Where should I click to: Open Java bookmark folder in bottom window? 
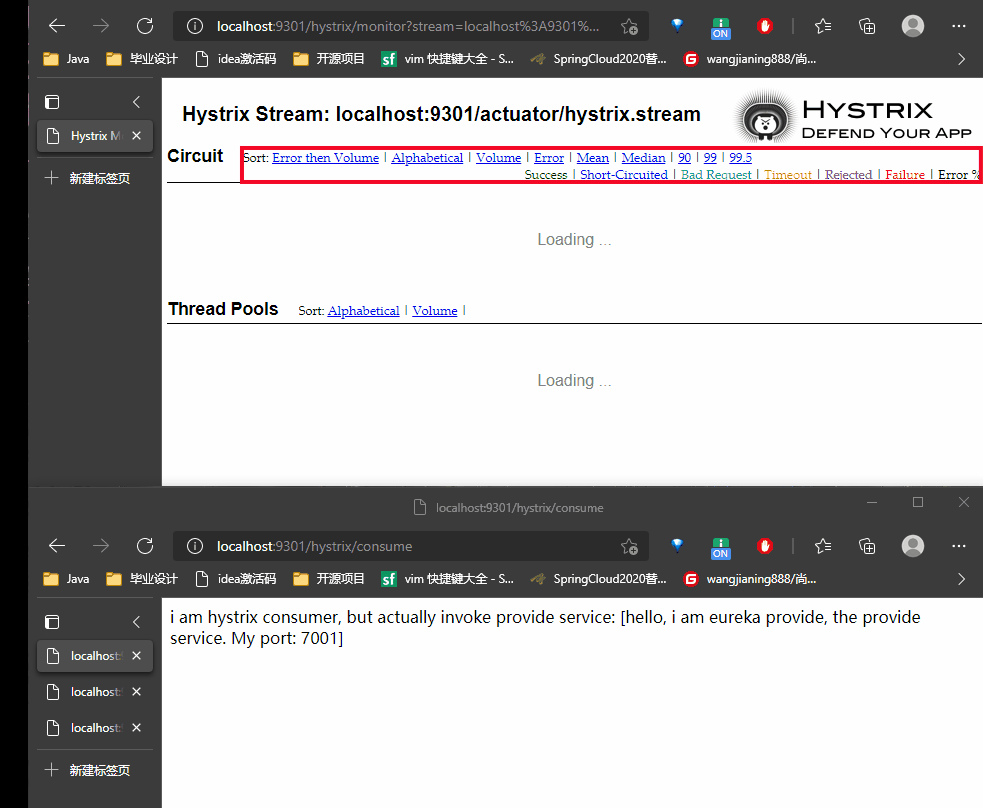(x=66, y=579)
